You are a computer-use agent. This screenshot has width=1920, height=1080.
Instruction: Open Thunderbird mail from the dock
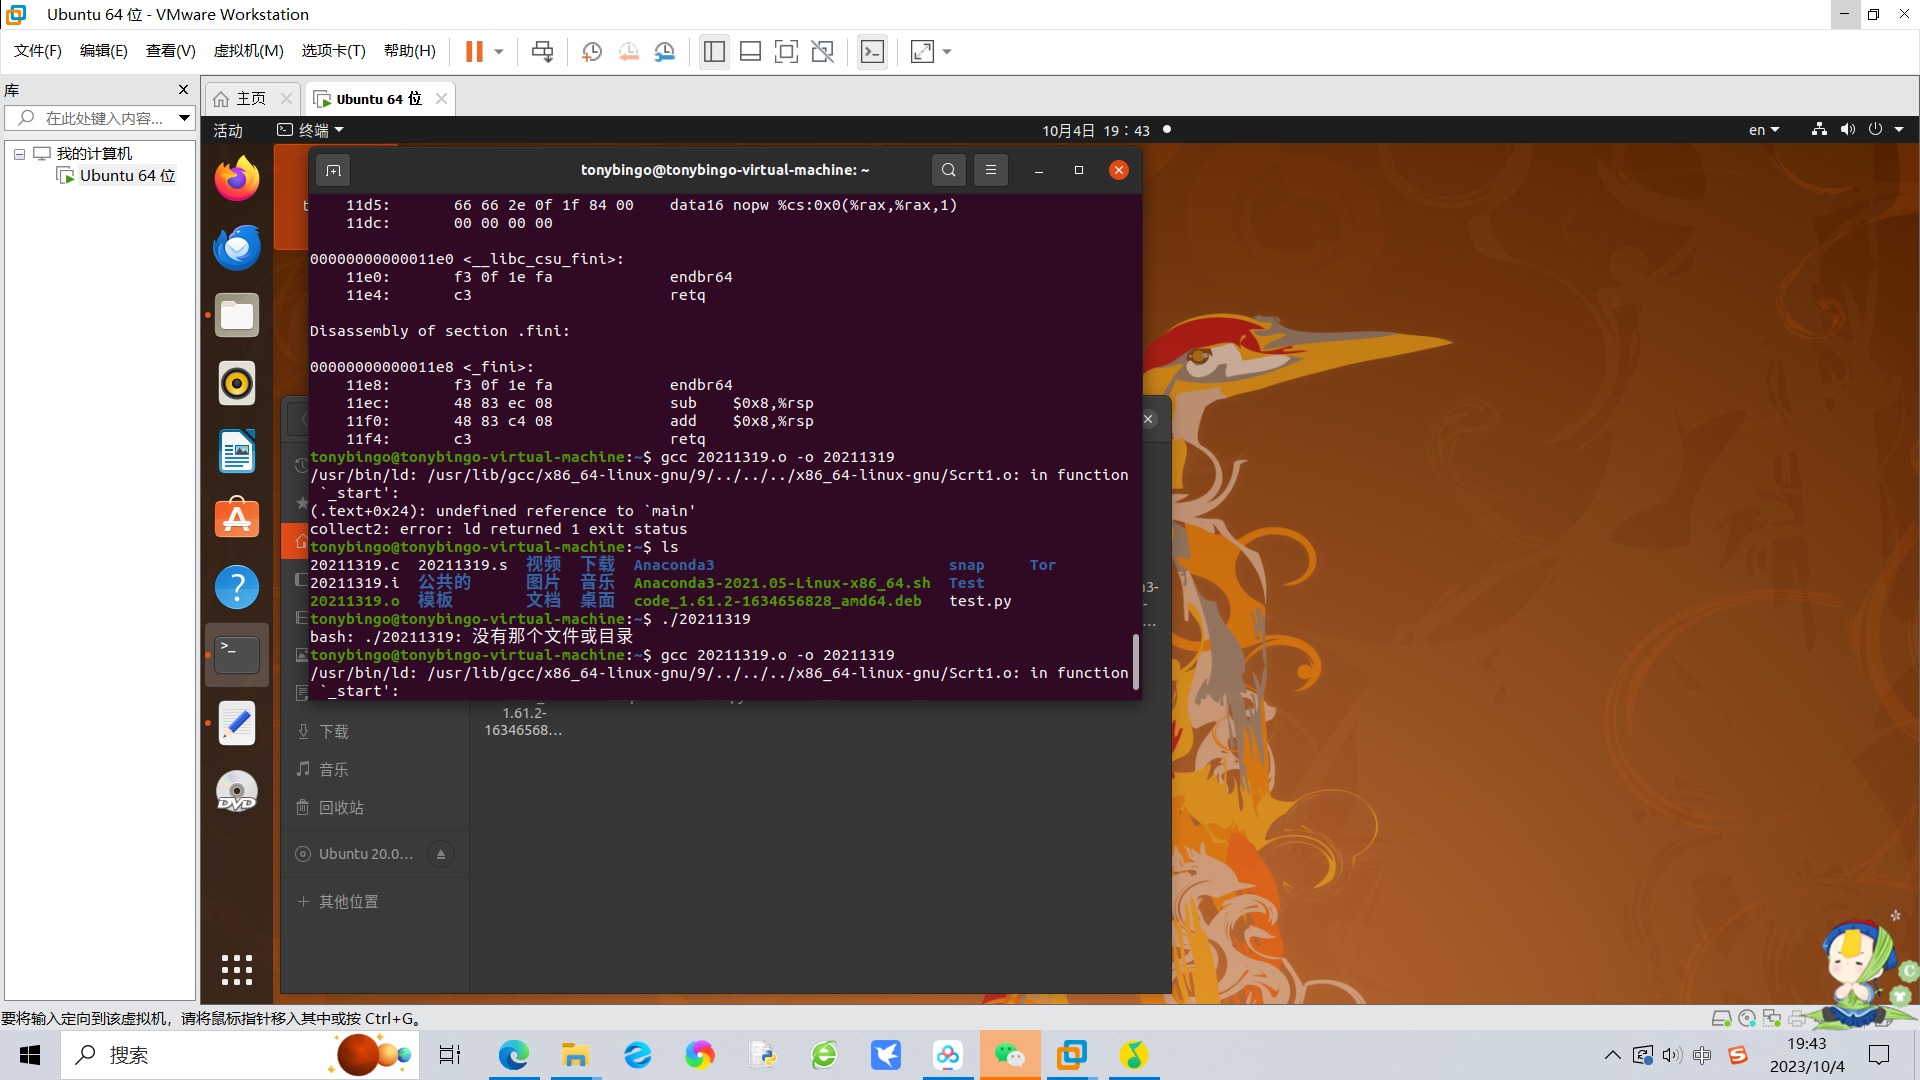pos(237,247)
